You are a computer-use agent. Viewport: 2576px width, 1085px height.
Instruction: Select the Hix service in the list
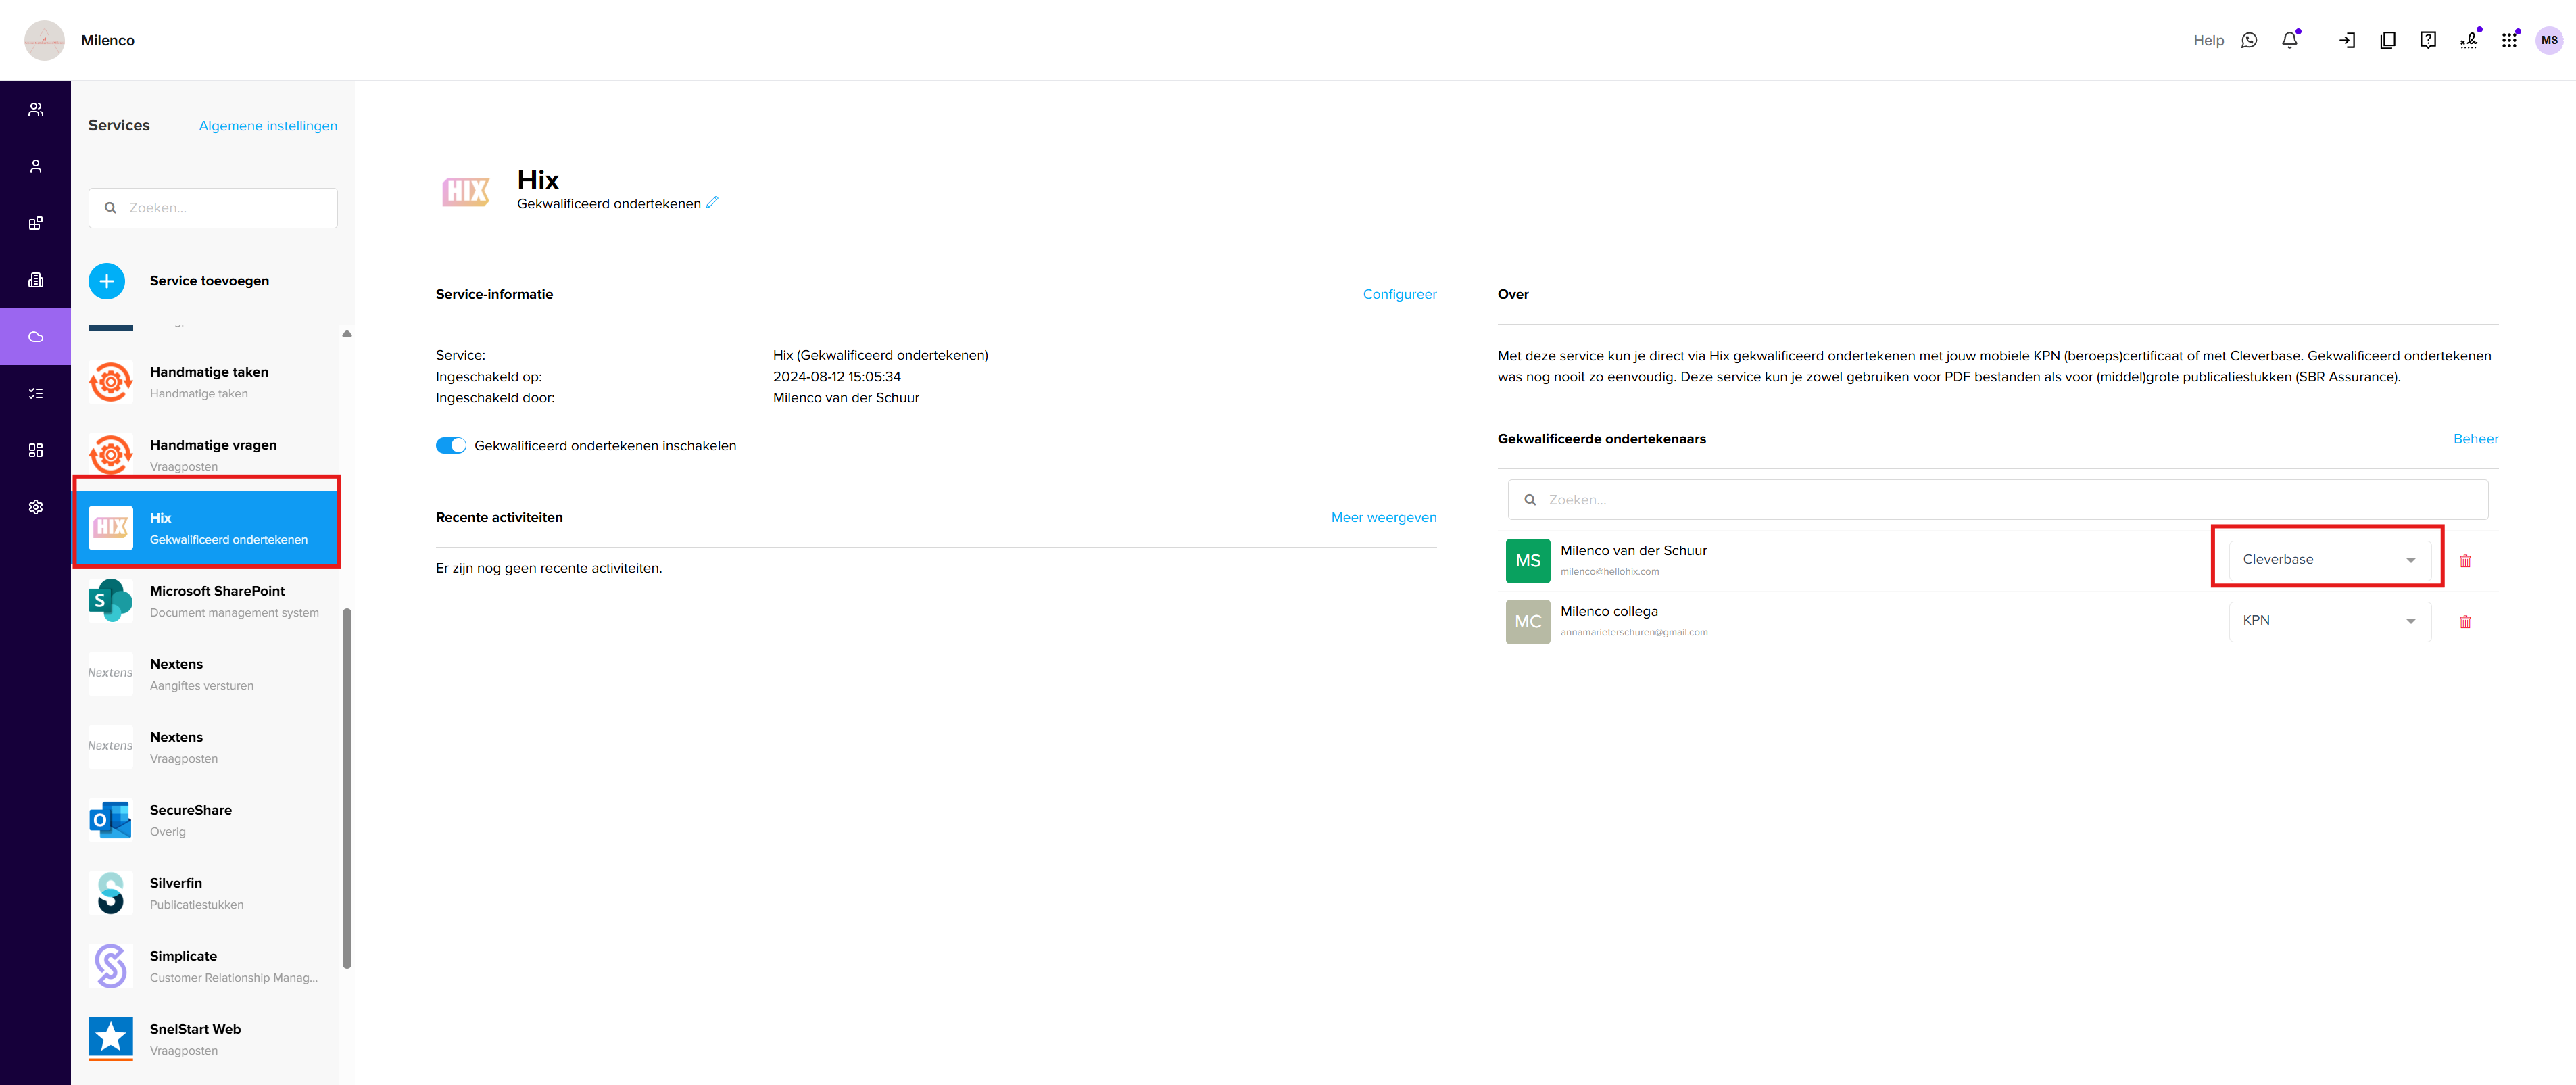pos(206,528)
